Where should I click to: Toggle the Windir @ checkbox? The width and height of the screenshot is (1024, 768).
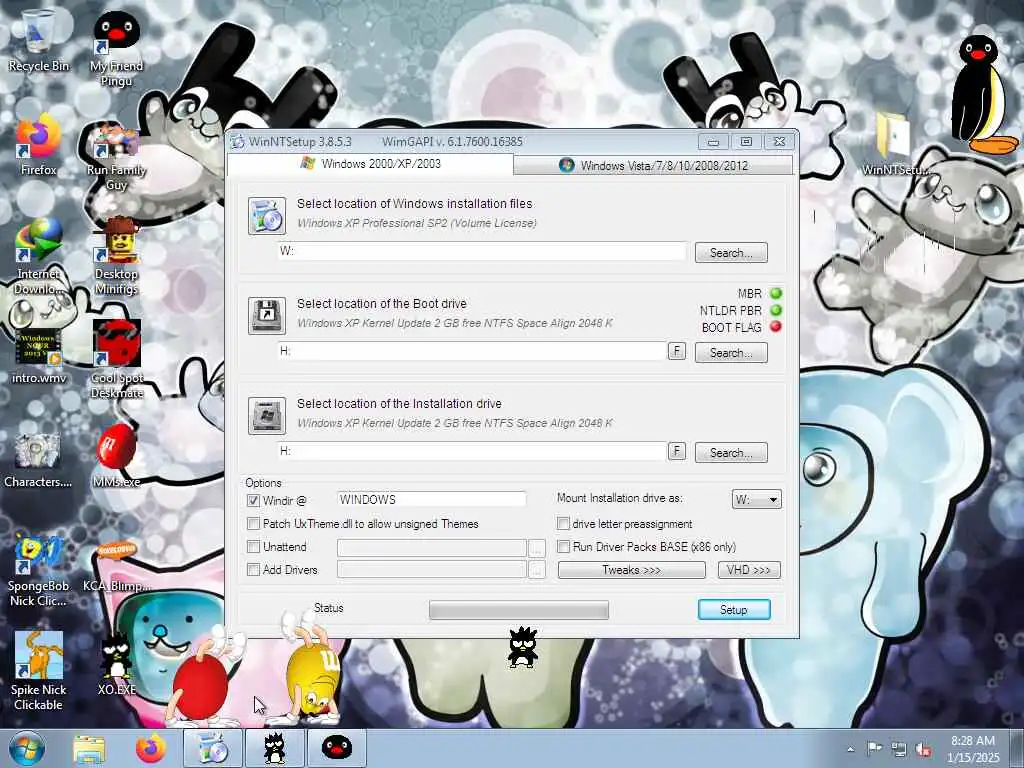(x=253, y=501)
